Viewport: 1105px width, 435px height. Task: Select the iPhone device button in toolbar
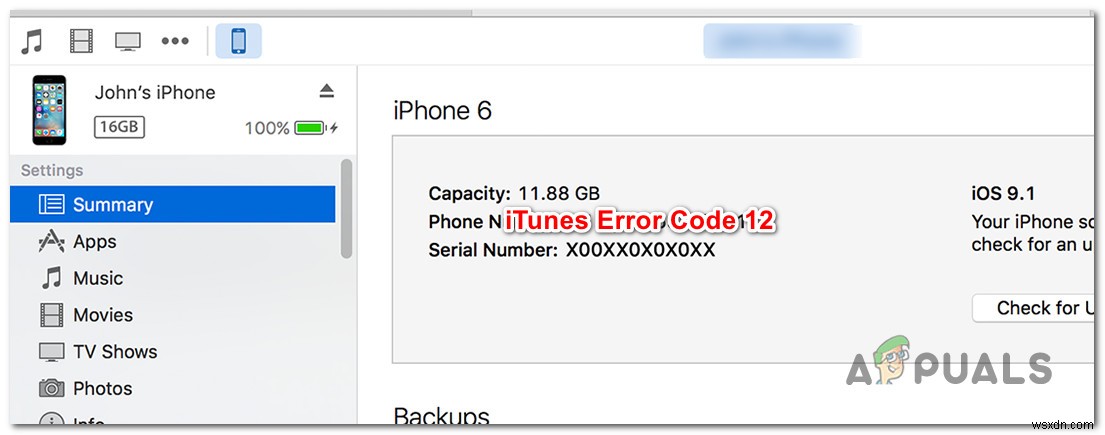[x=238, y=41]
